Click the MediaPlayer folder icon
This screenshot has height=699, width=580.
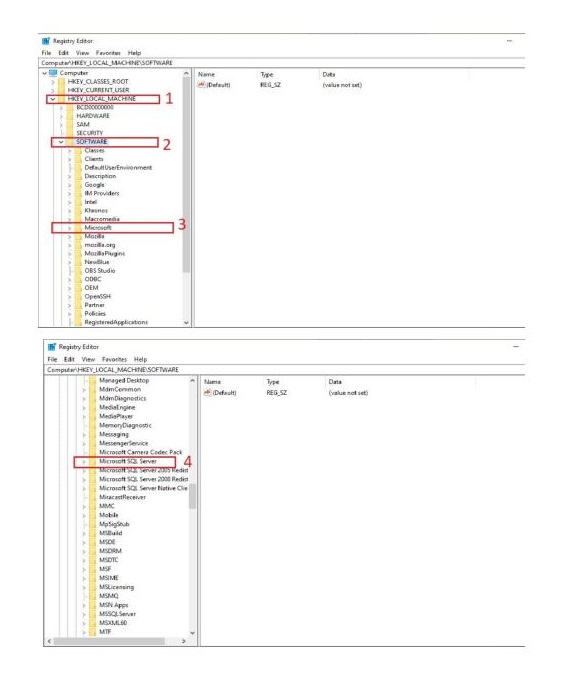point(93,416)
